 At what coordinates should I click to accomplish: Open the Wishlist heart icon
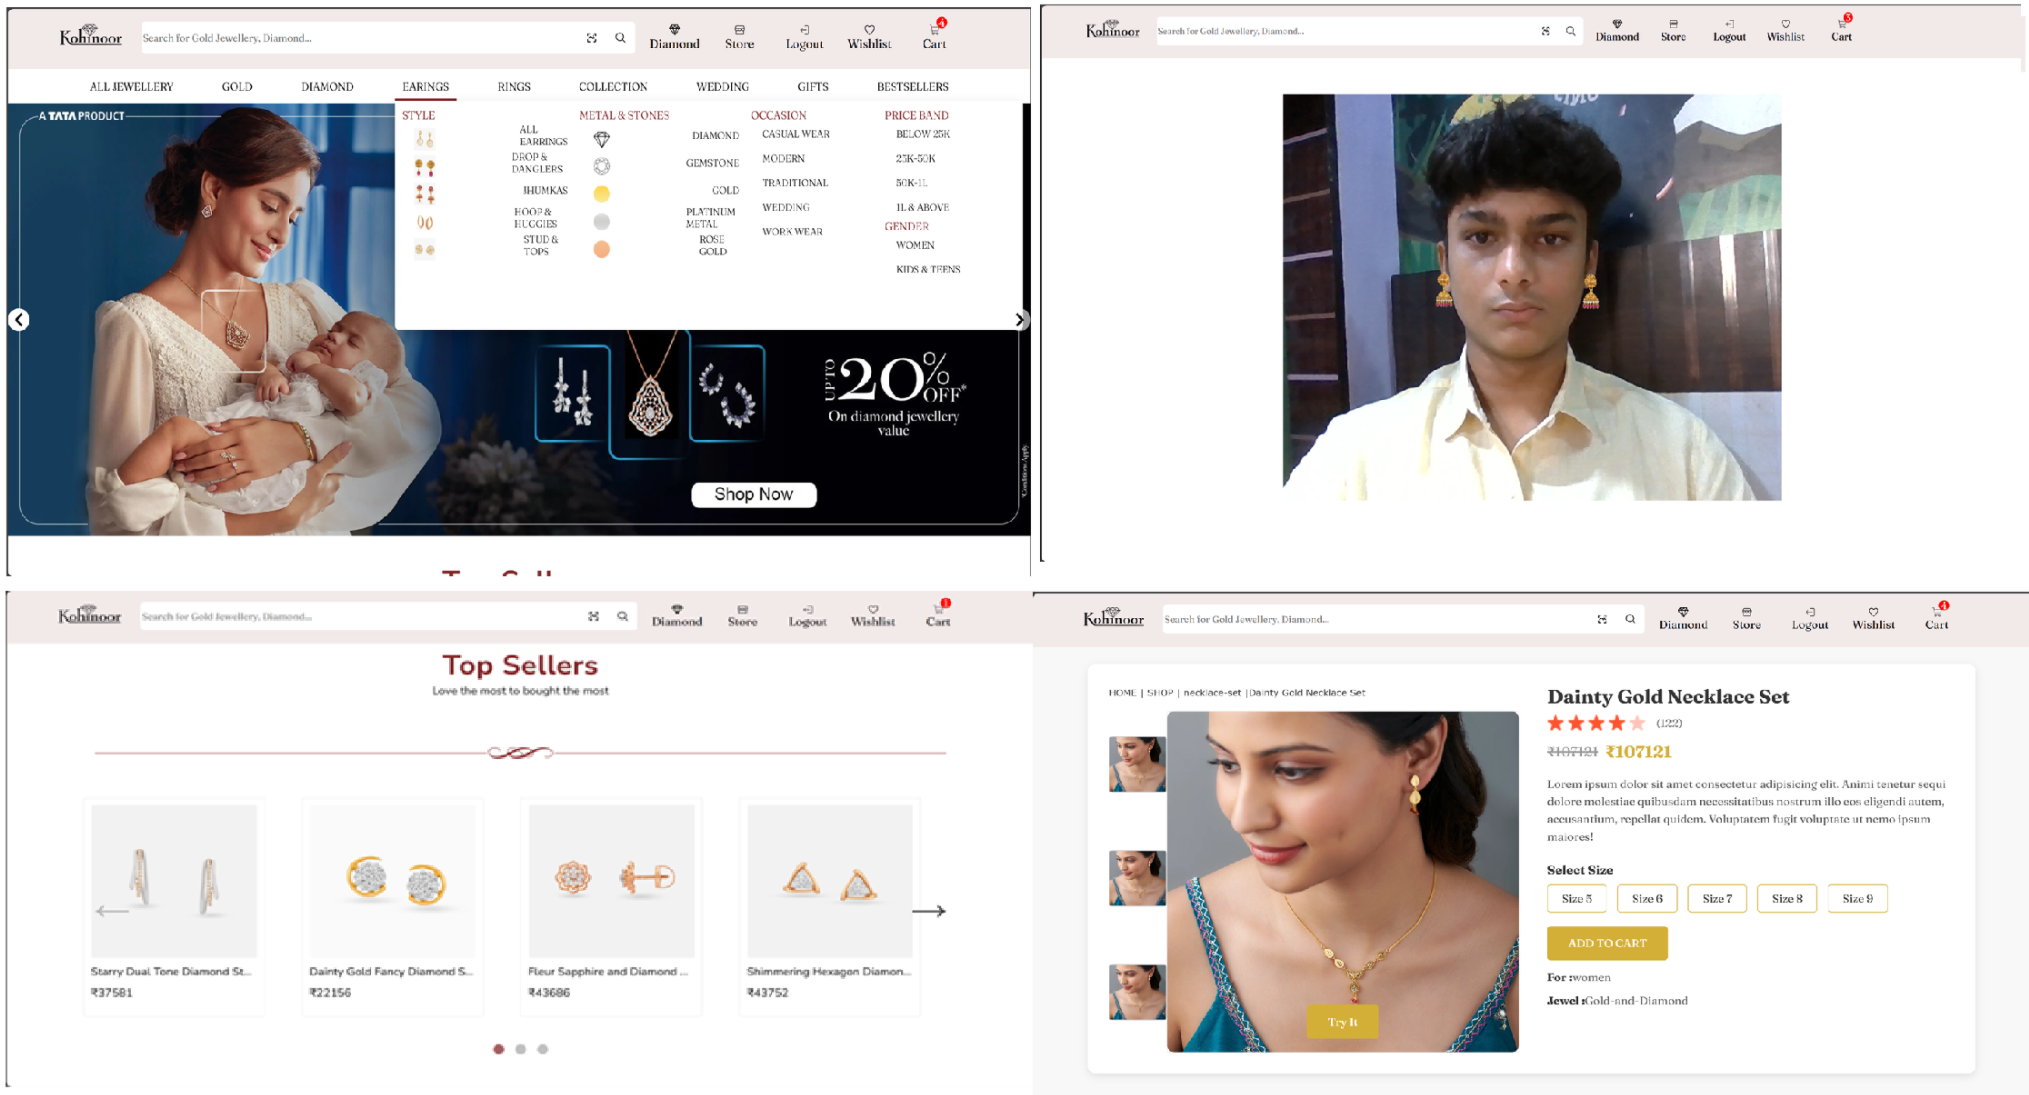pos(869,32)
